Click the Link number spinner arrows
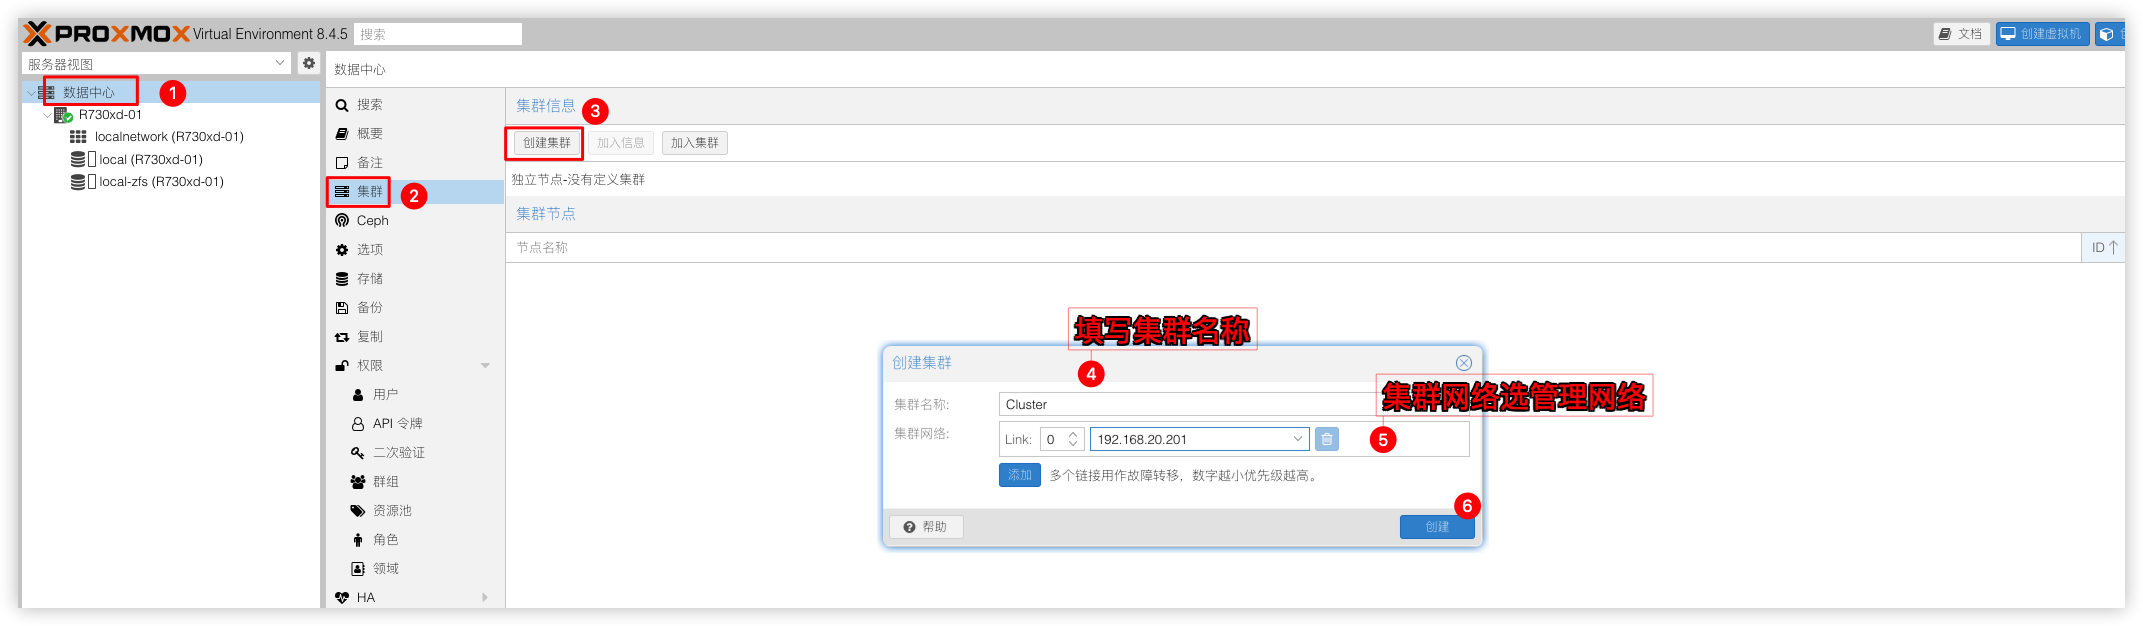Image resolution: width=2143 pixels, height=626 pixels. (1073, 440)
